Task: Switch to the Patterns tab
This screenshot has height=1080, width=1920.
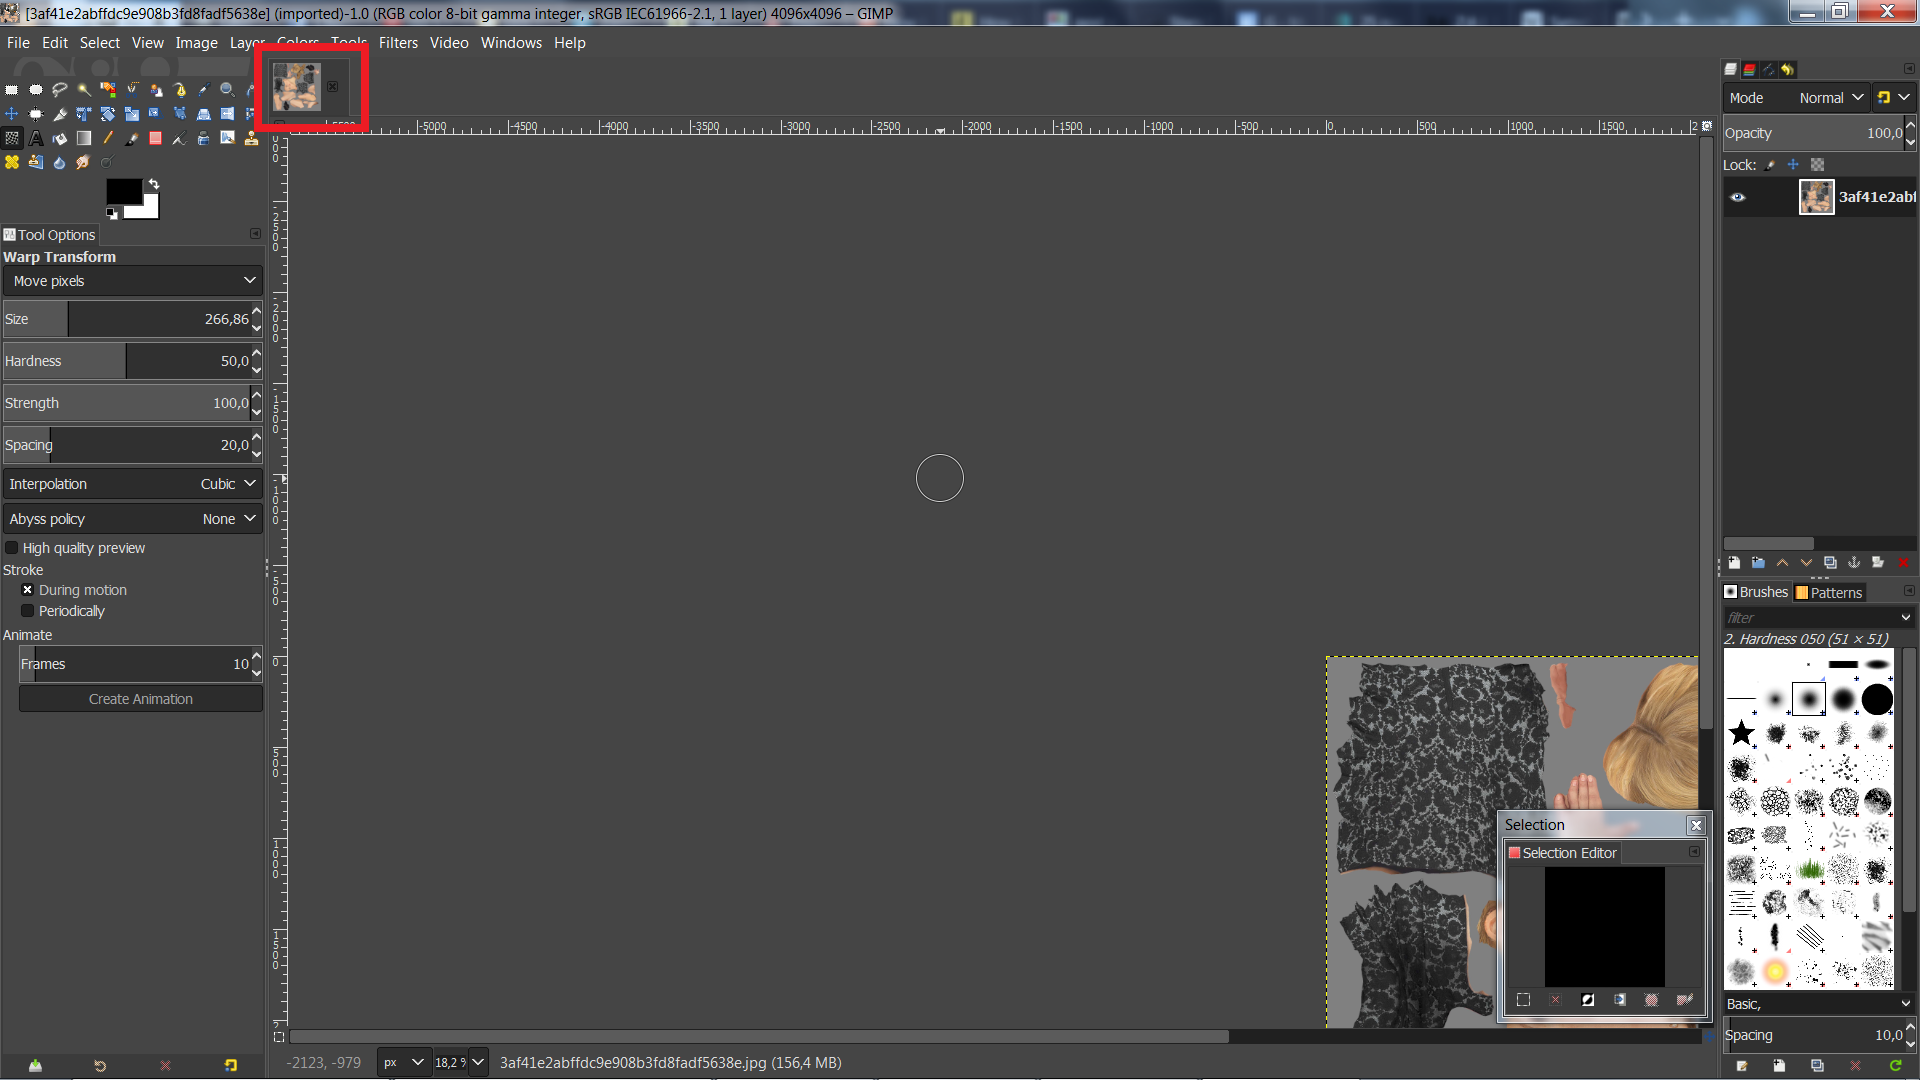Action: [x=1830, y=592]
